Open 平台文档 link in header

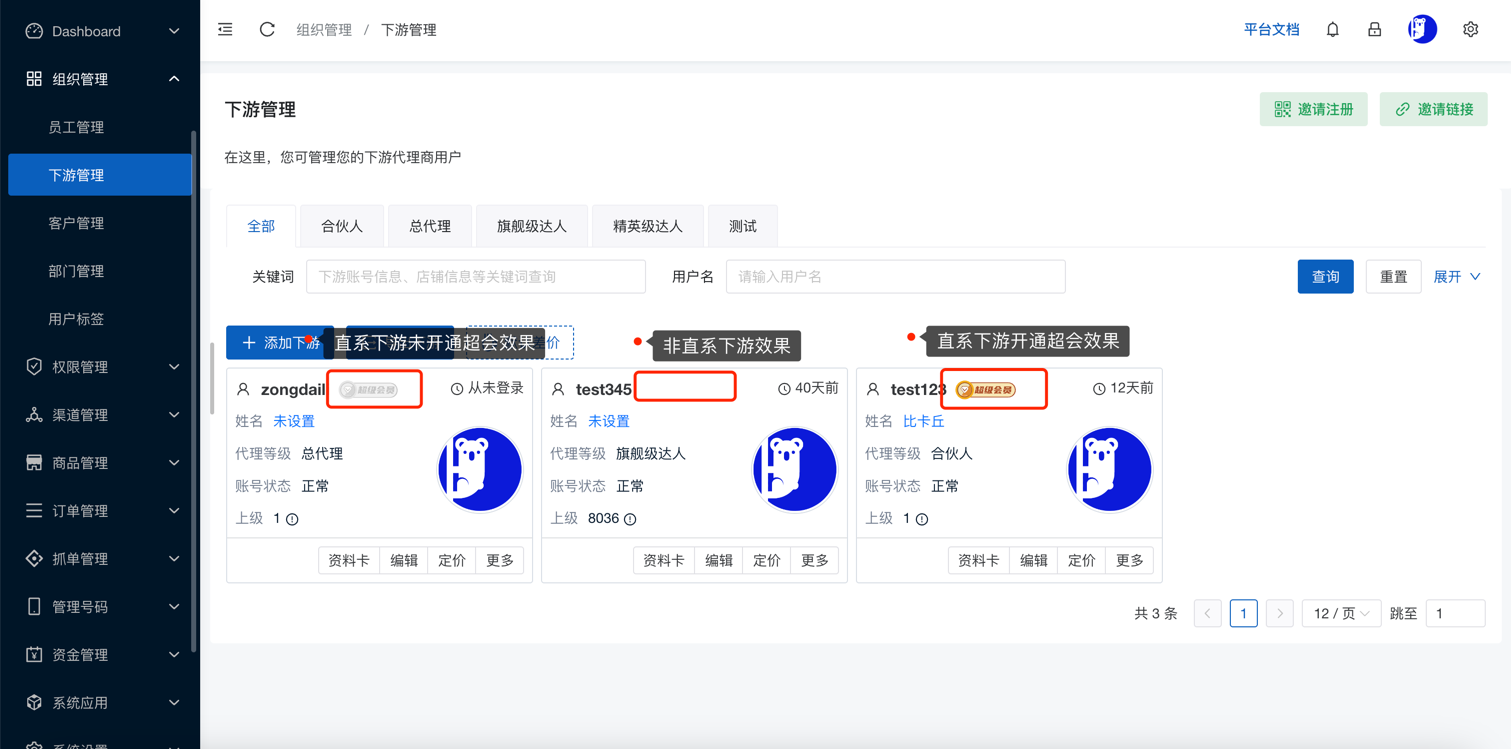[x=1271, y=30]
